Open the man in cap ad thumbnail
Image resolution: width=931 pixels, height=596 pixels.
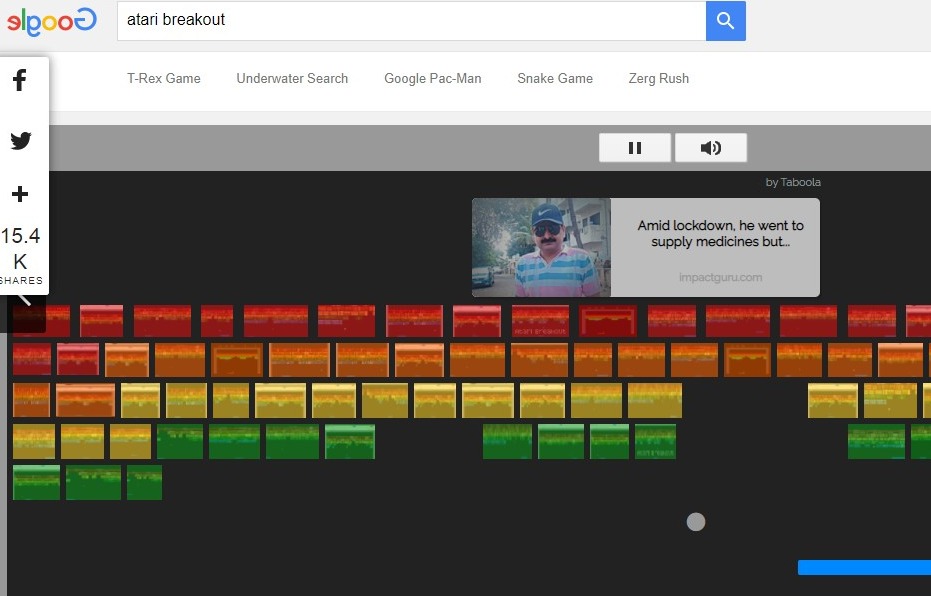(x=541, y=247)
